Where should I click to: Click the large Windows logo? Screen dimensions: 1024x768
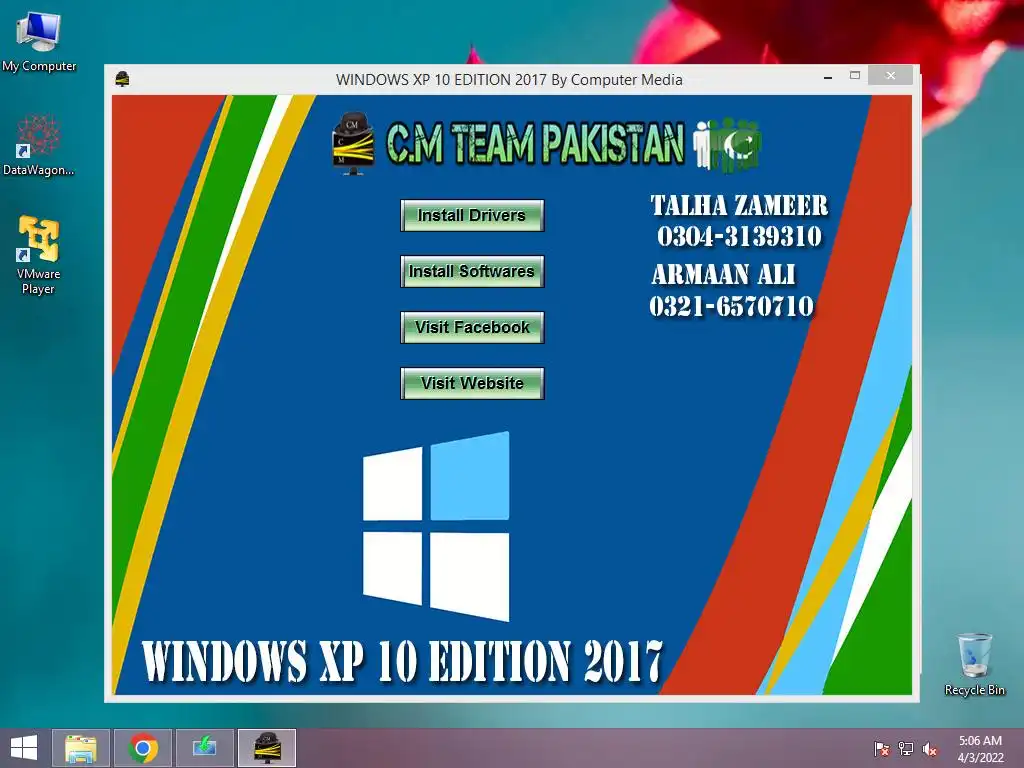(x=436, y=526)
